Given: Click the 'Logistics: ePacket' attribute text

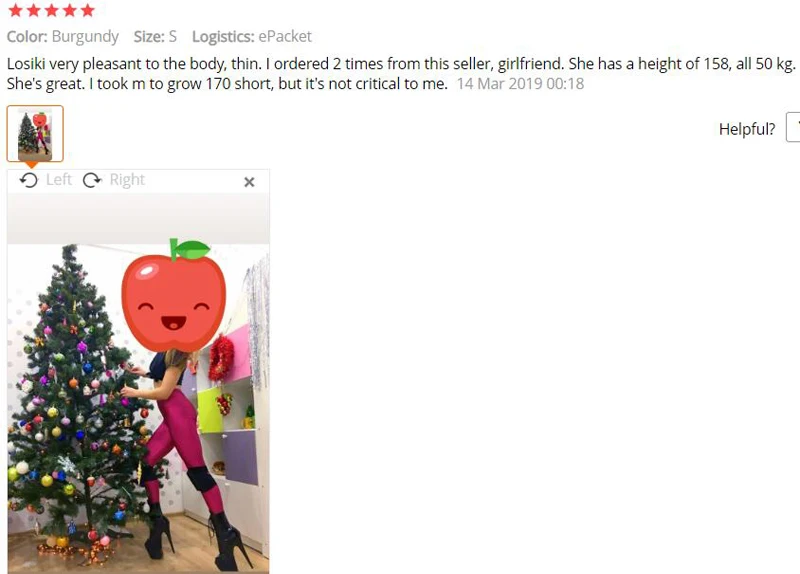Looking at the screenshot, I should tap(252, 37).
